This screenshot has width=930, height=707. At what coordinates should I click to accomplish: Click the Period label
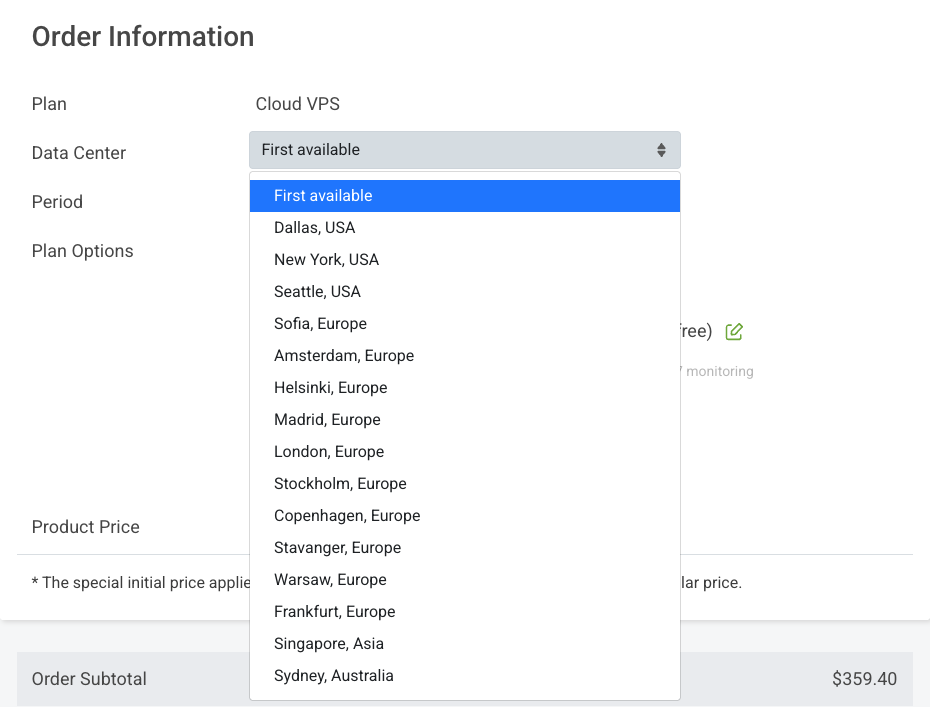click(x=57, y=202)
